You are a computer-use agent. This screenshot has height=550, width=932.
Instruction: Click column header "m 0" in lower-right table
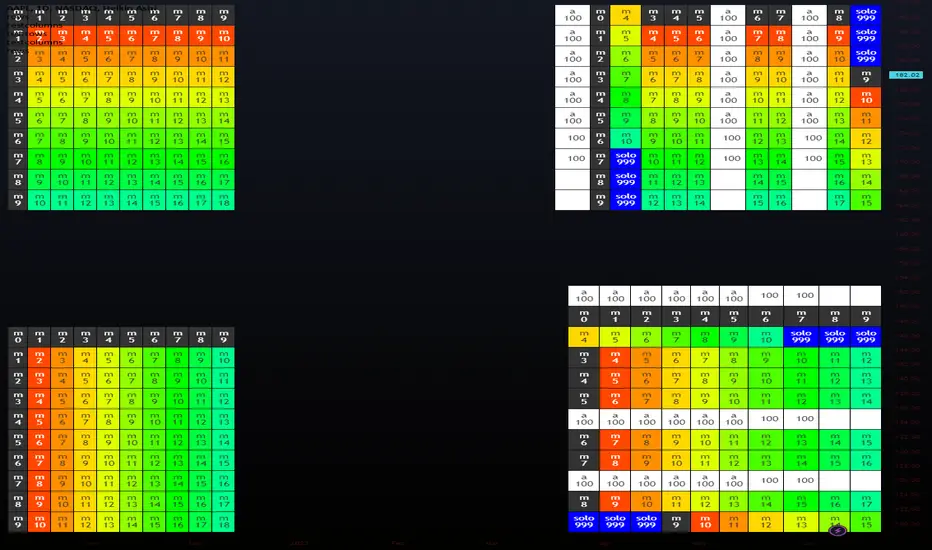click(584, 316)
